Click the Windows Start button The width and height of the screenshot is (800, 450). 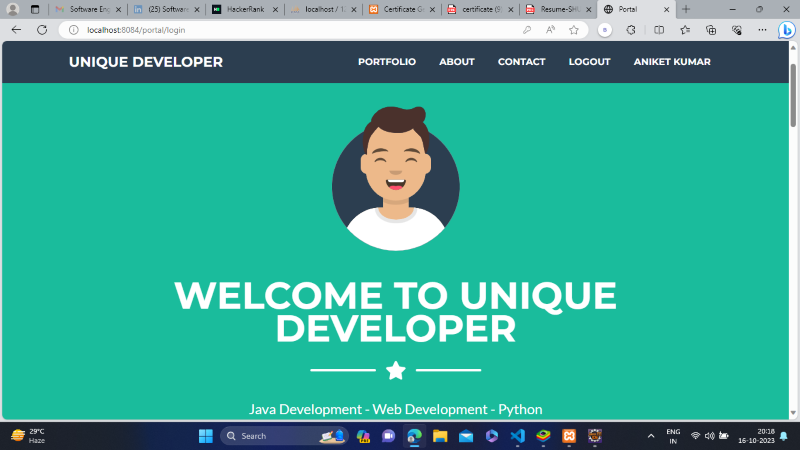(205, 436)
